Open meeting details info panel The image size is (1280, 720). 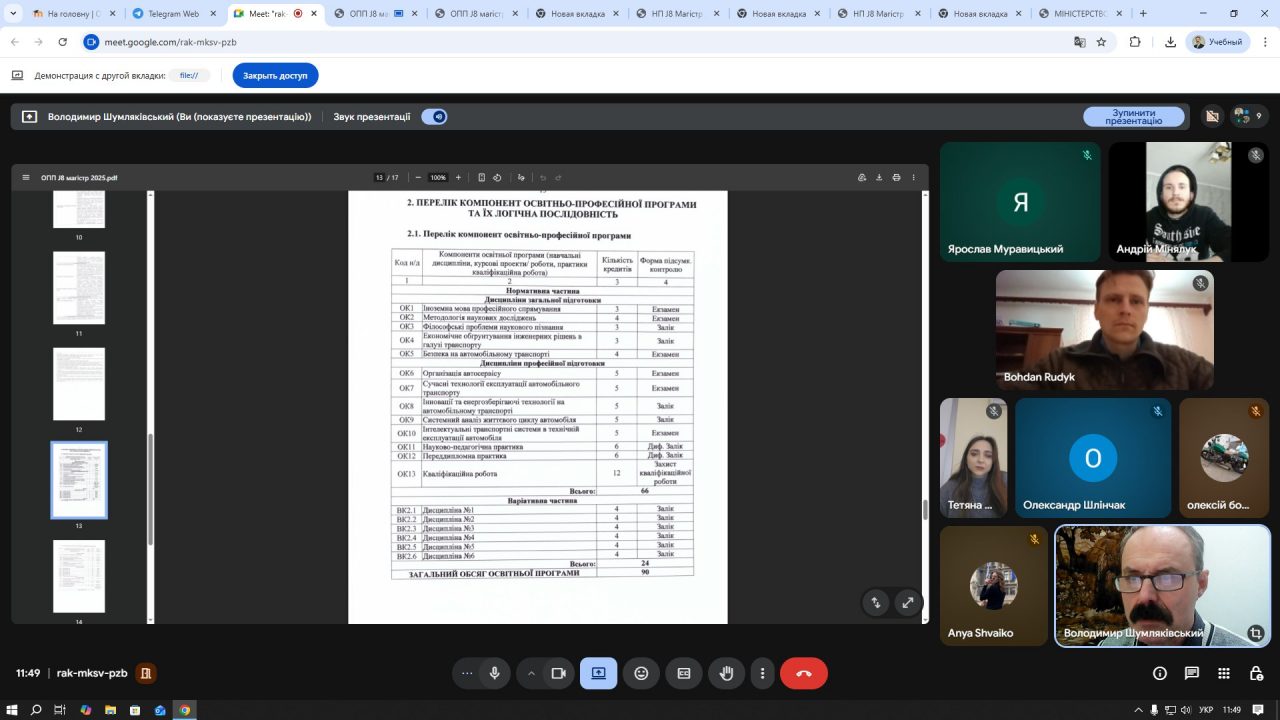click(x=1160, y=673)
